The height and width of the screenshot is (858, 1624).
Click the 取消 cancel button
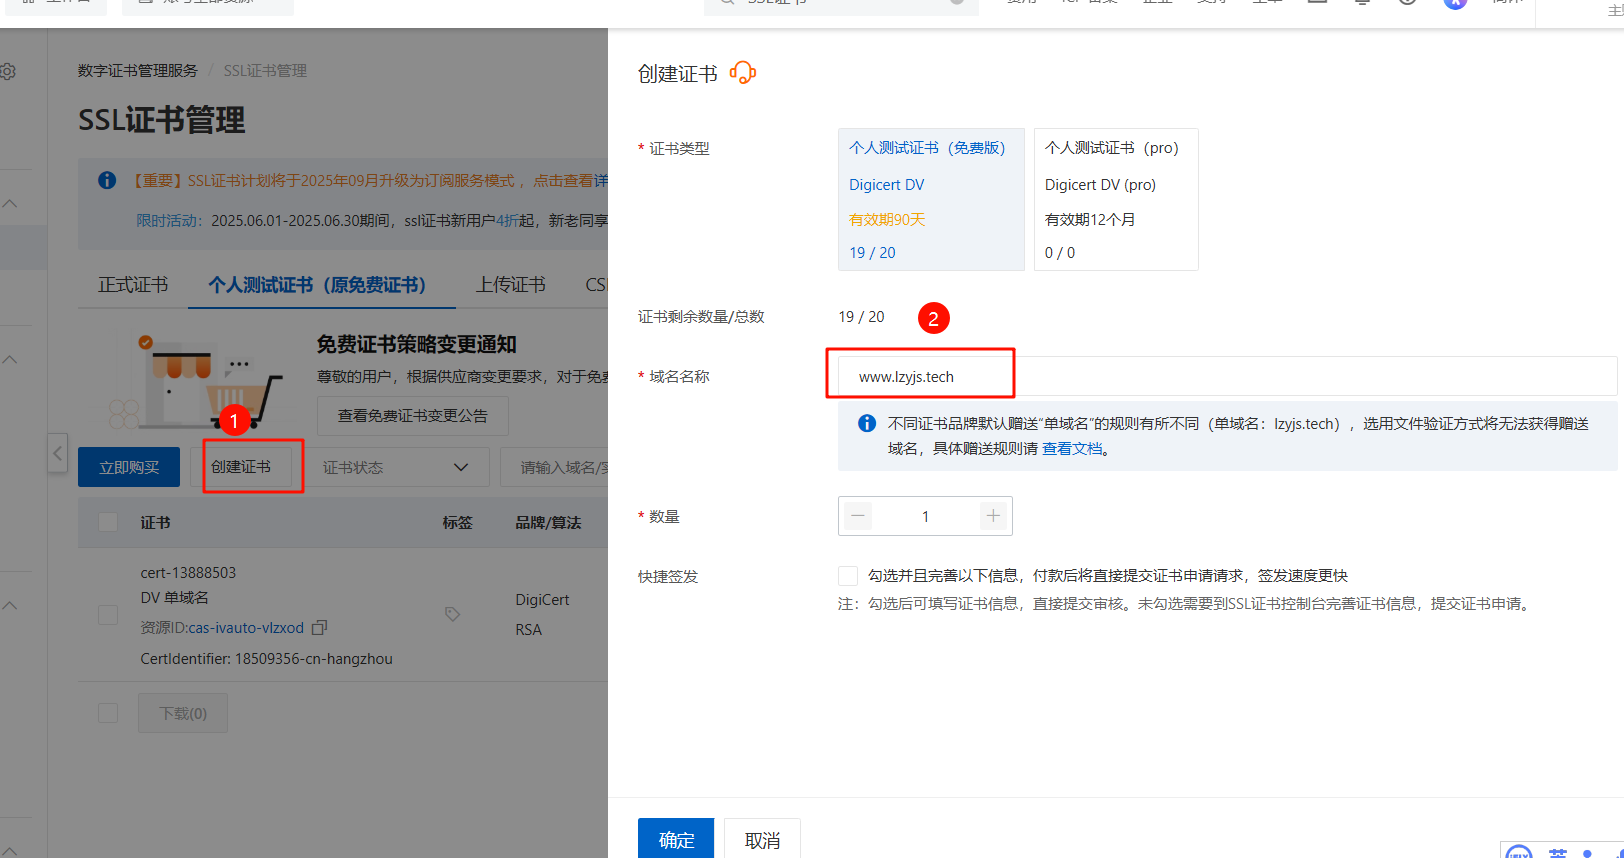click(762, 839)
